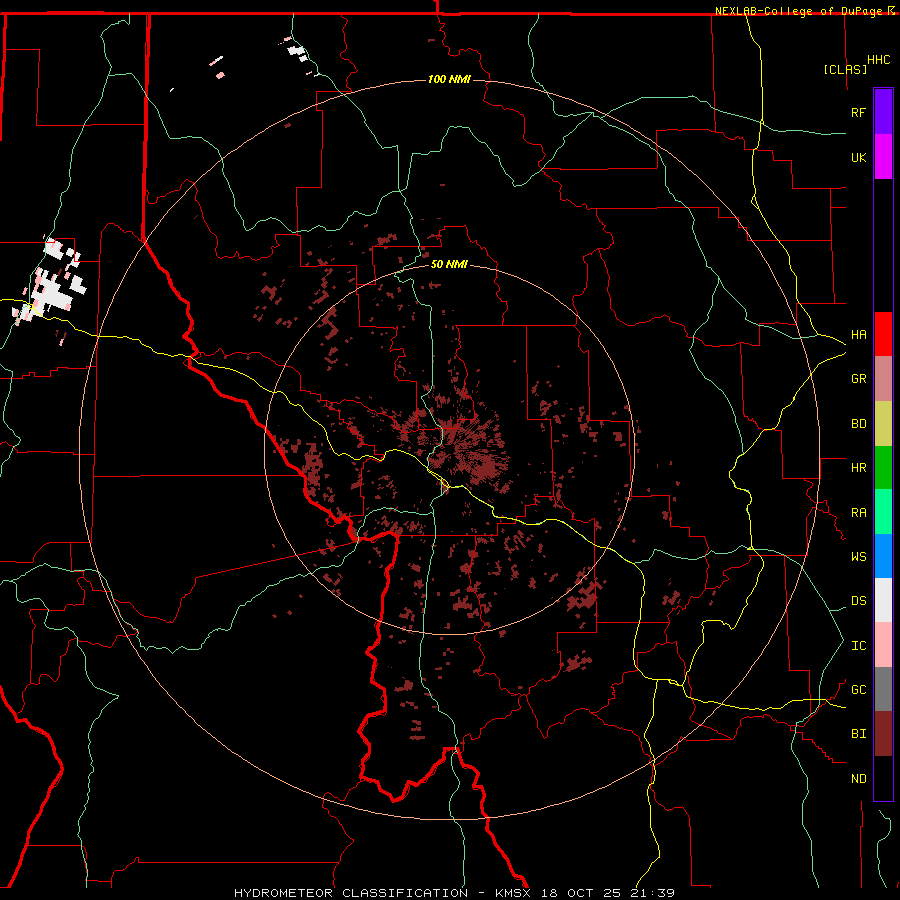Click the green HR legend swatch

[883, 468]
